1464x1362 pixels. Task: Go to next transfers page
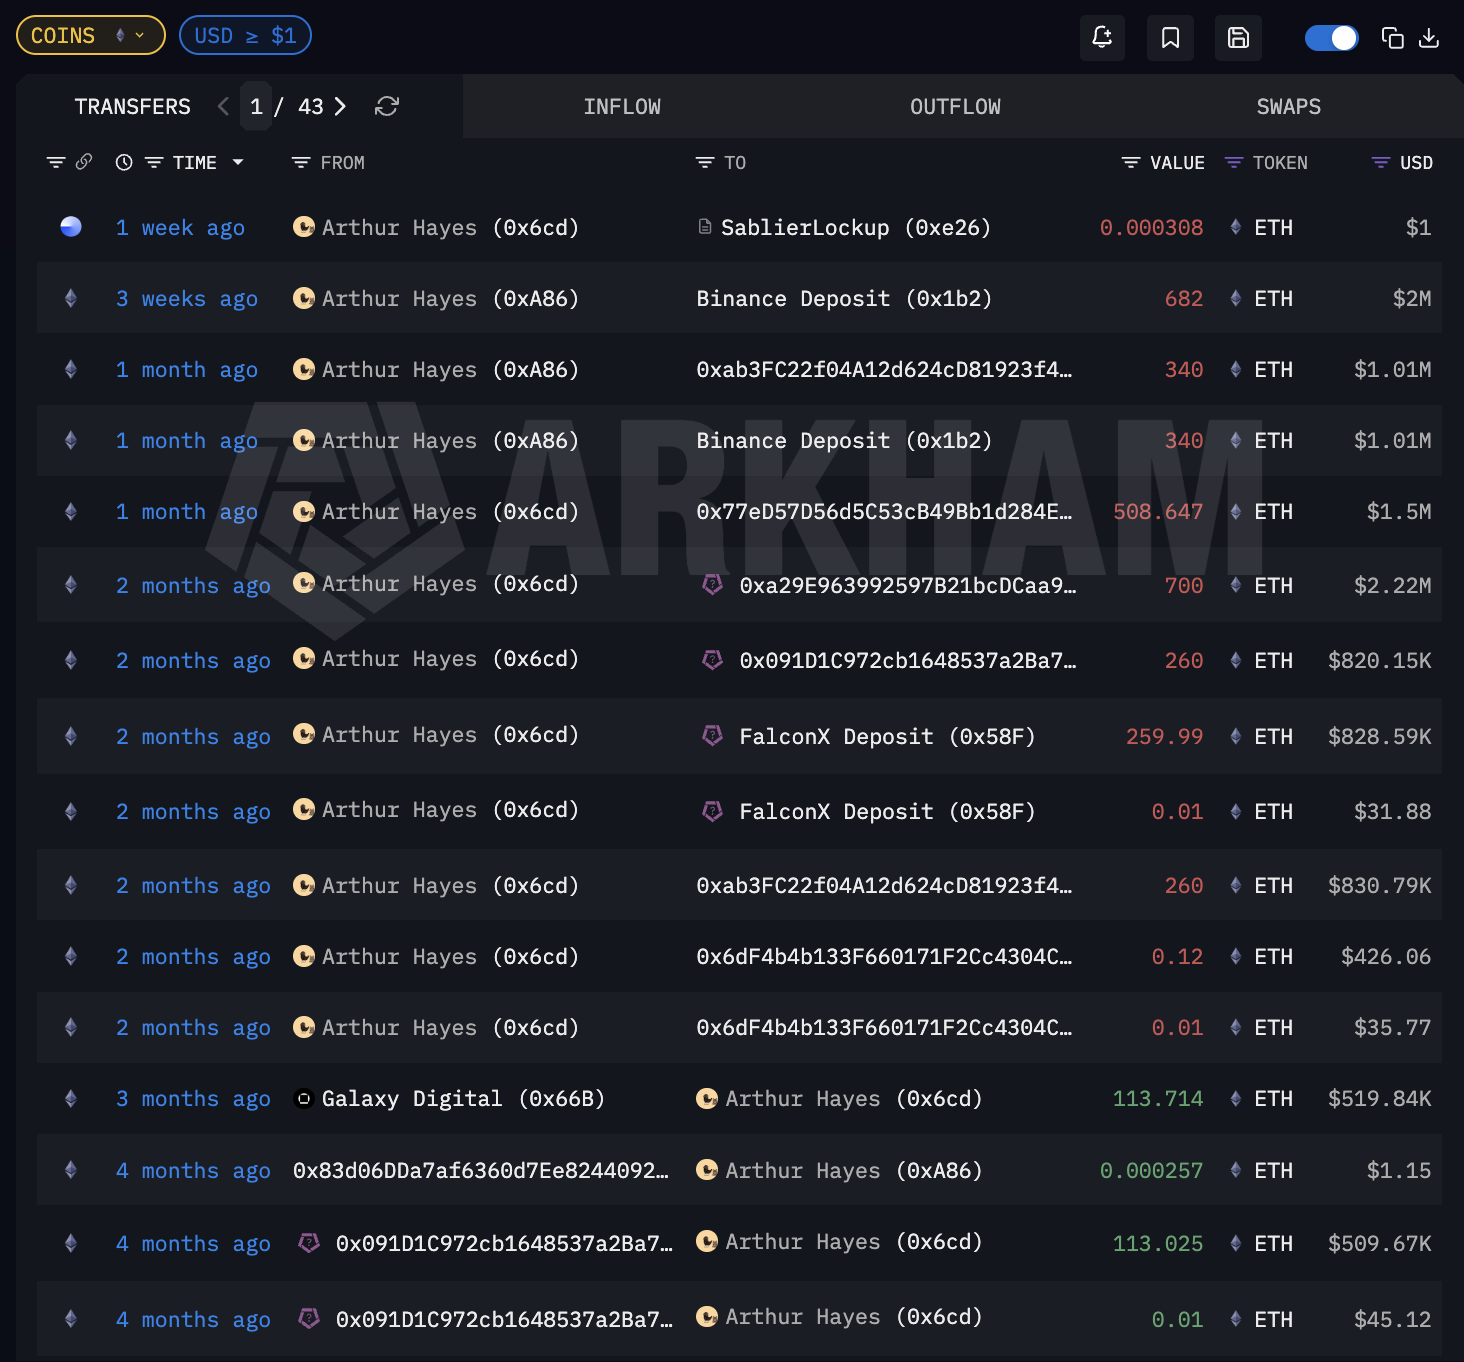340,106
